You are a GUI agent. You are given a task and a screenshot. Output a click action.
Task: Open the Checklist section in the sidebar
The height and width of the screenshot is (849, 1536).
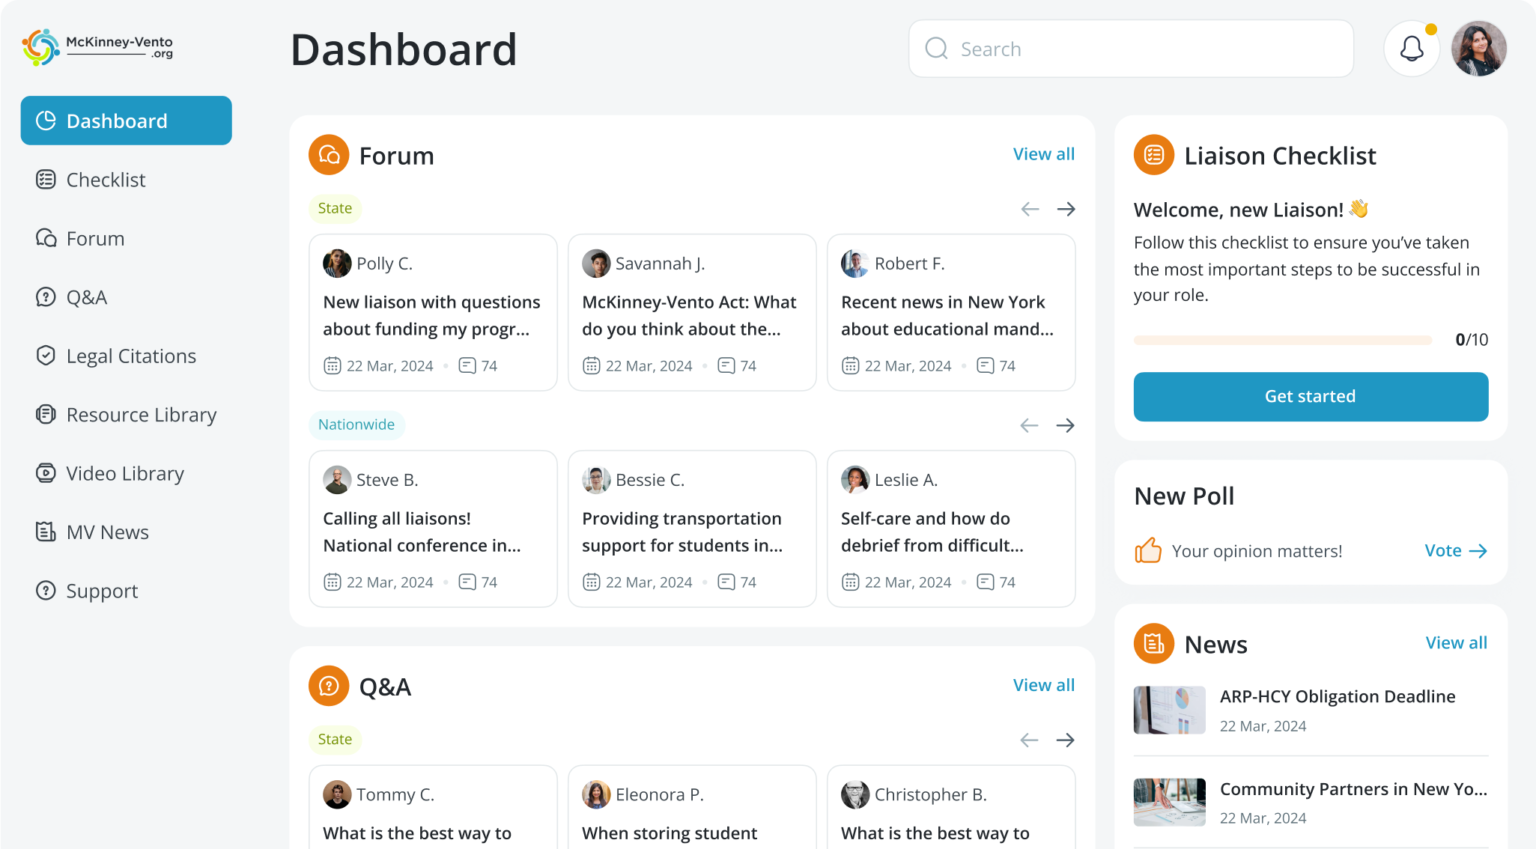tap(105, 179)
